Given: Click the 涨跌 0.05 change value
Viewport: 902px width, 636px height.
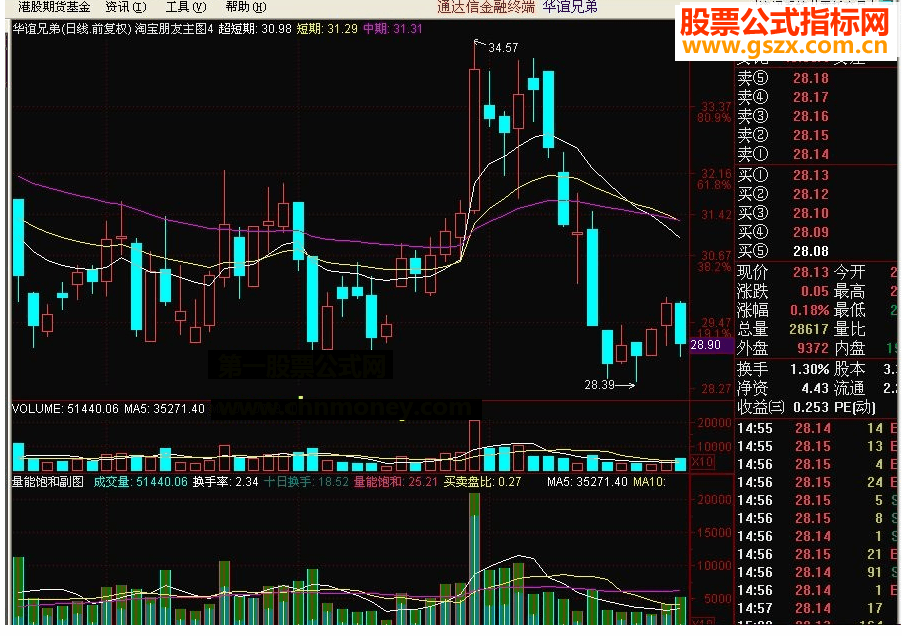Looking at the screenshot, I should point(815,291).
